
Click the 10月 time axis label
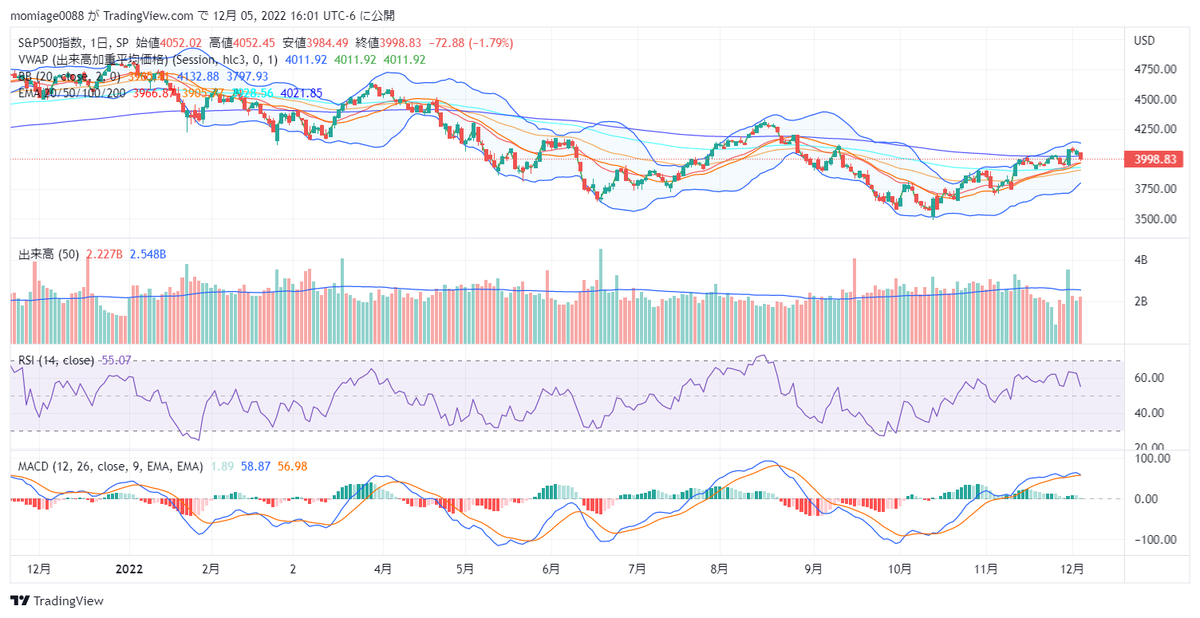pos(899,569)
